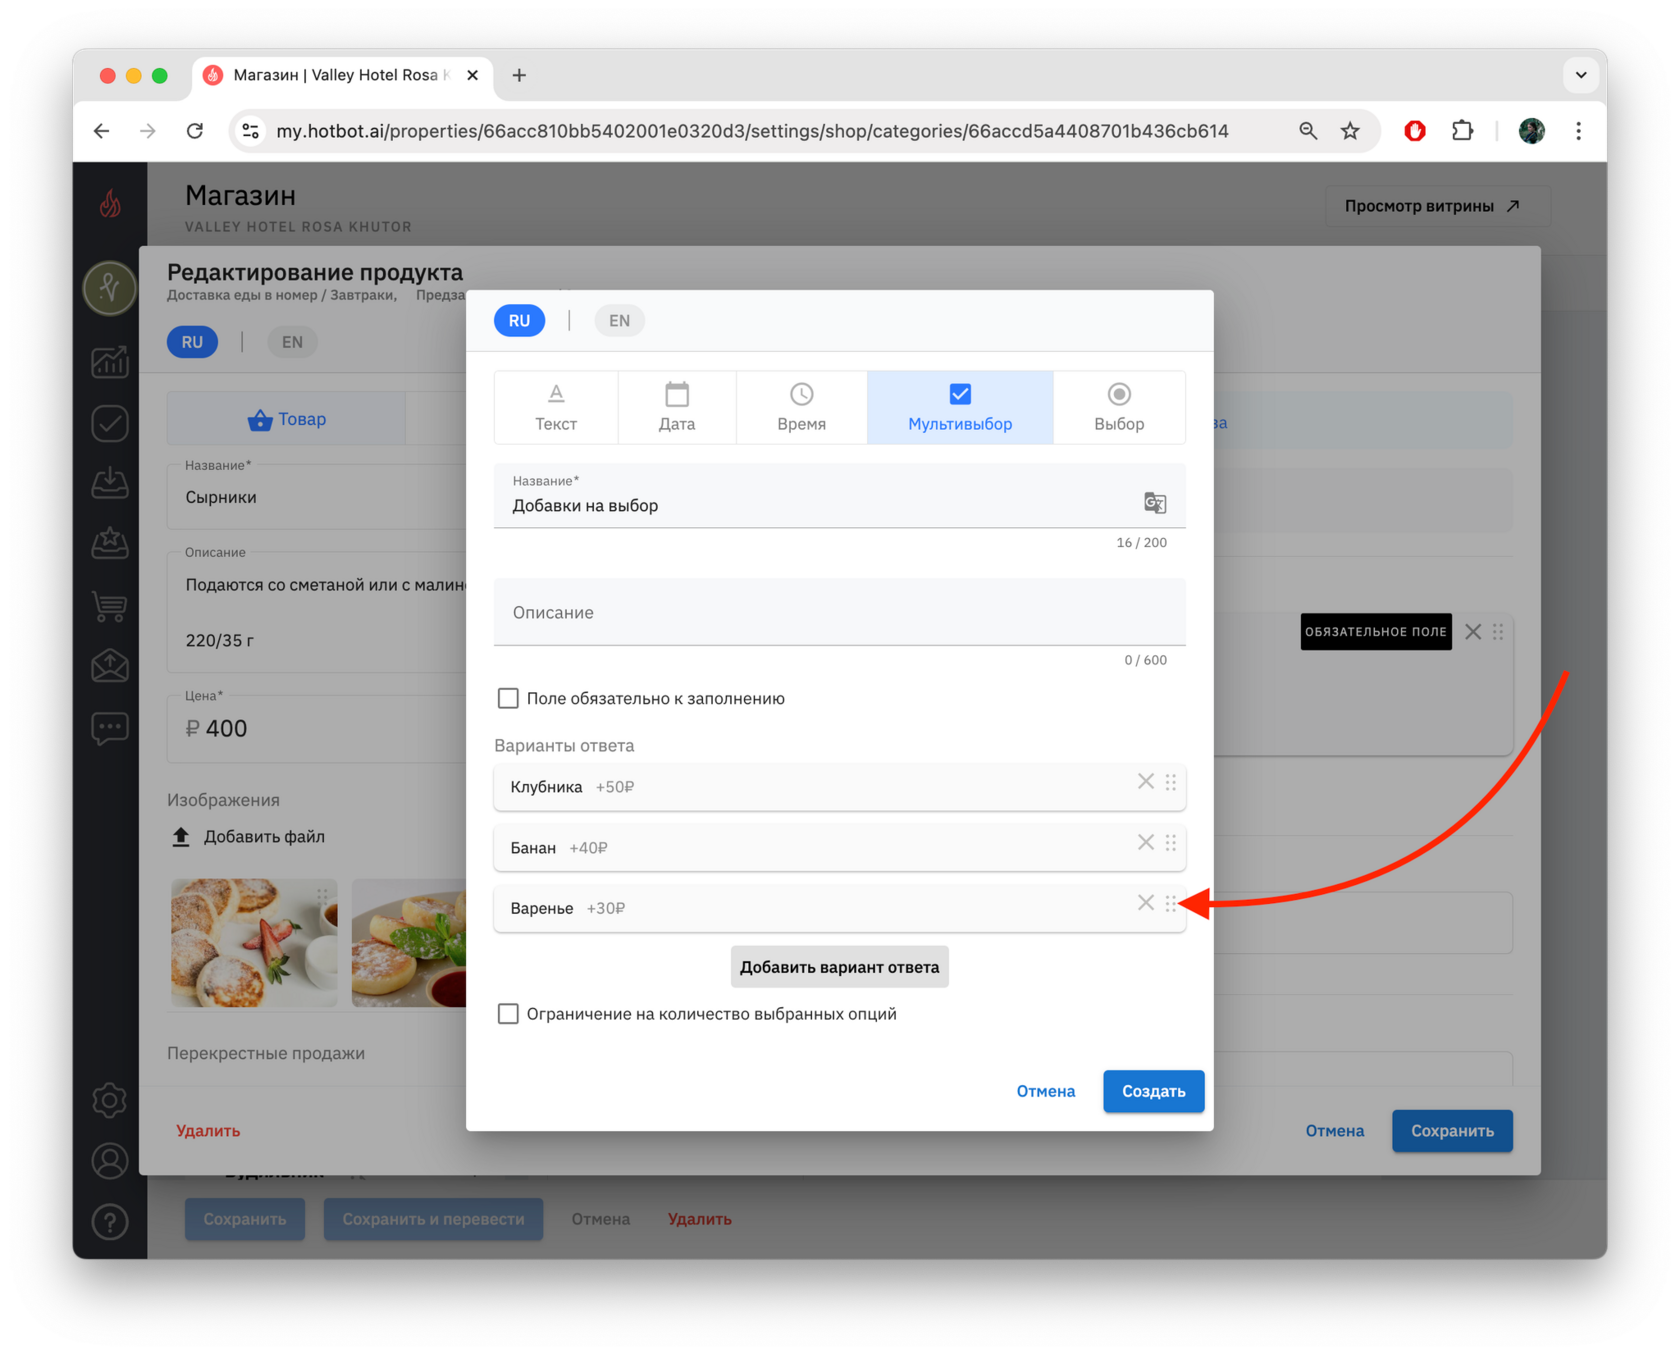
Task: Reload the page in browser
Action: click(x=195, y=131)
